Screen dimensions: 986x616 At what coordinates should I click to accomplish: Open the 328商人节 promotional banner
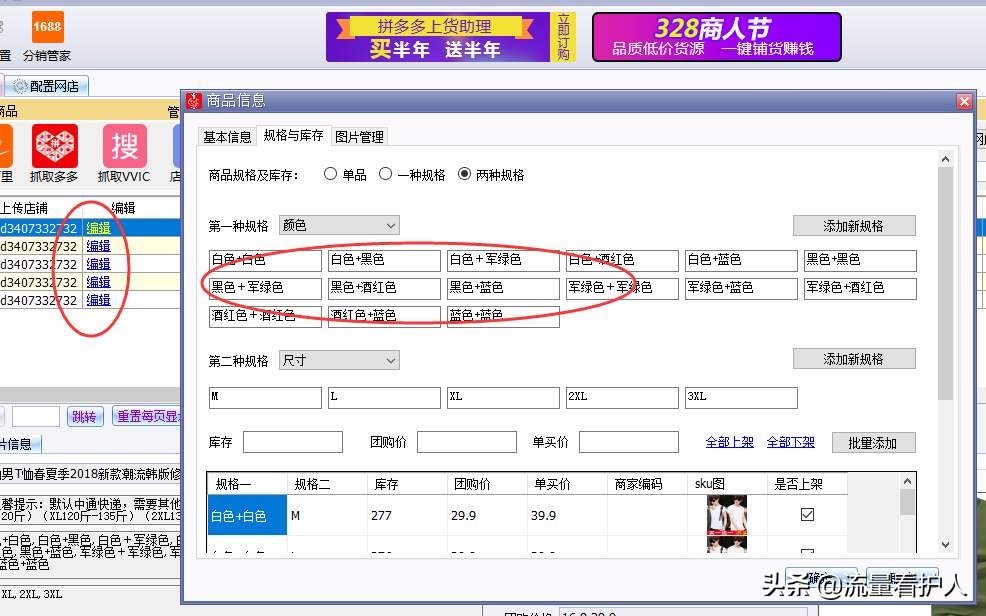point(715,36)
